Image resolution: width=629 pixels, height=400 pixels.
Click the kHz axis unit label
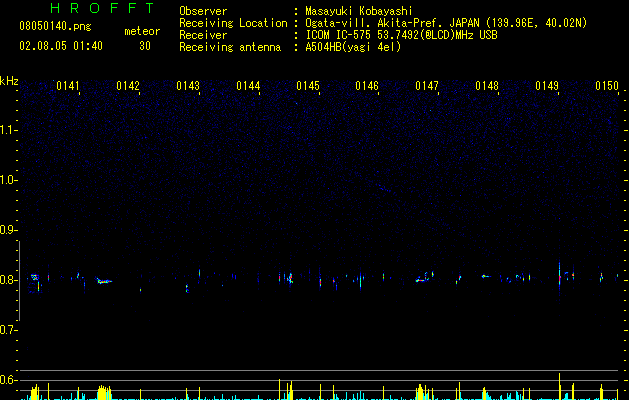[x=9, y=81]
